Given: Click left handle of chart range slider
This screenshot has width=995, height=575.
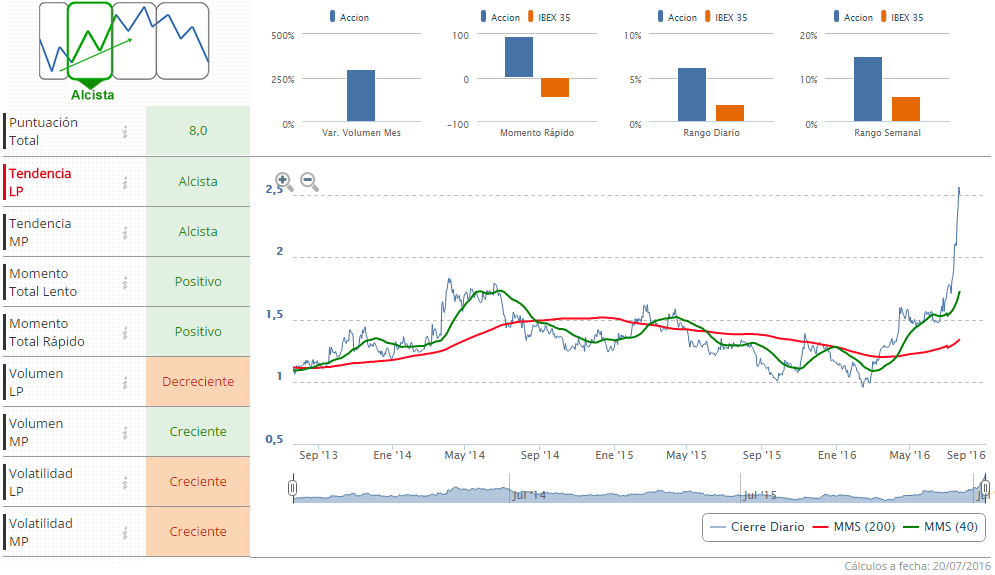Looking at the screenshot, I should click(292, 488).
